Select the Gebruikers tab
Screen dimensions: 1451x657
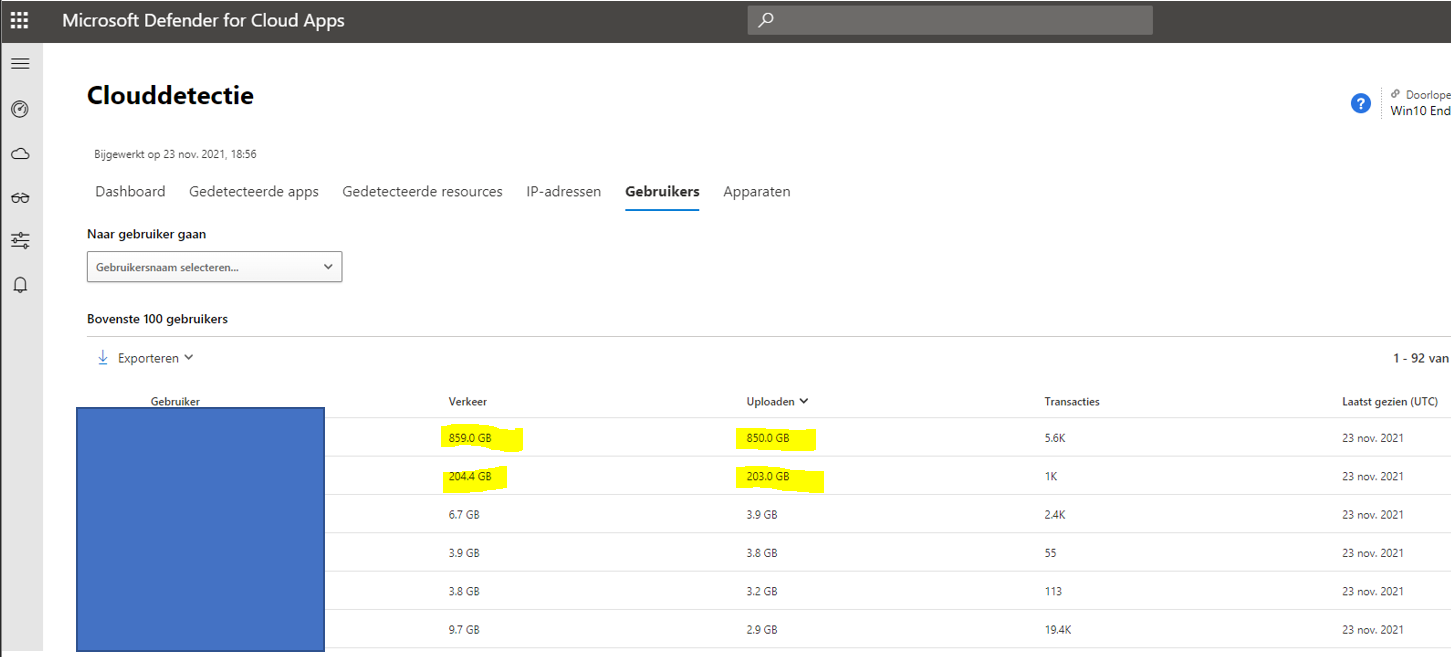tap(662, 191)
